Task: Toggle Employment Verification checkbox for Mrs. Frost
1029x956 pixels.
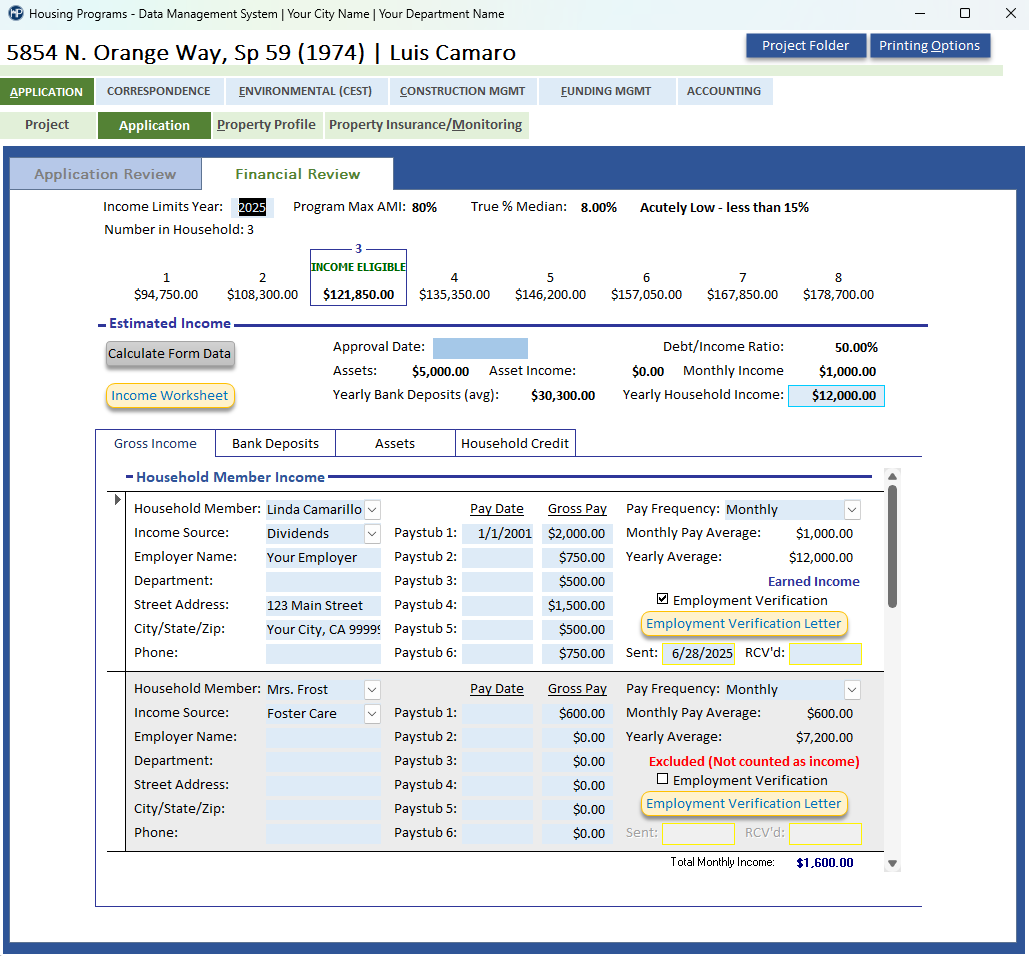Action: 662,778
